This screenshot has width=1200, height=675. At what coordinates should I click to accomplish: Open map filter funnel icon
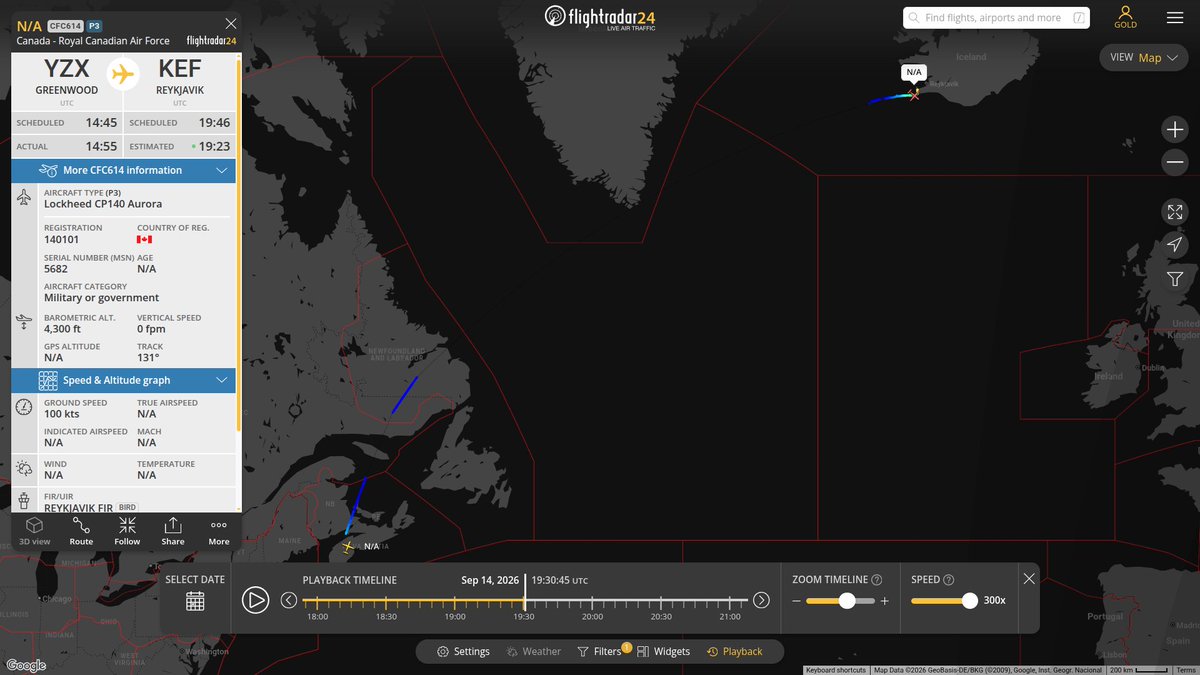coord(1174,279)
